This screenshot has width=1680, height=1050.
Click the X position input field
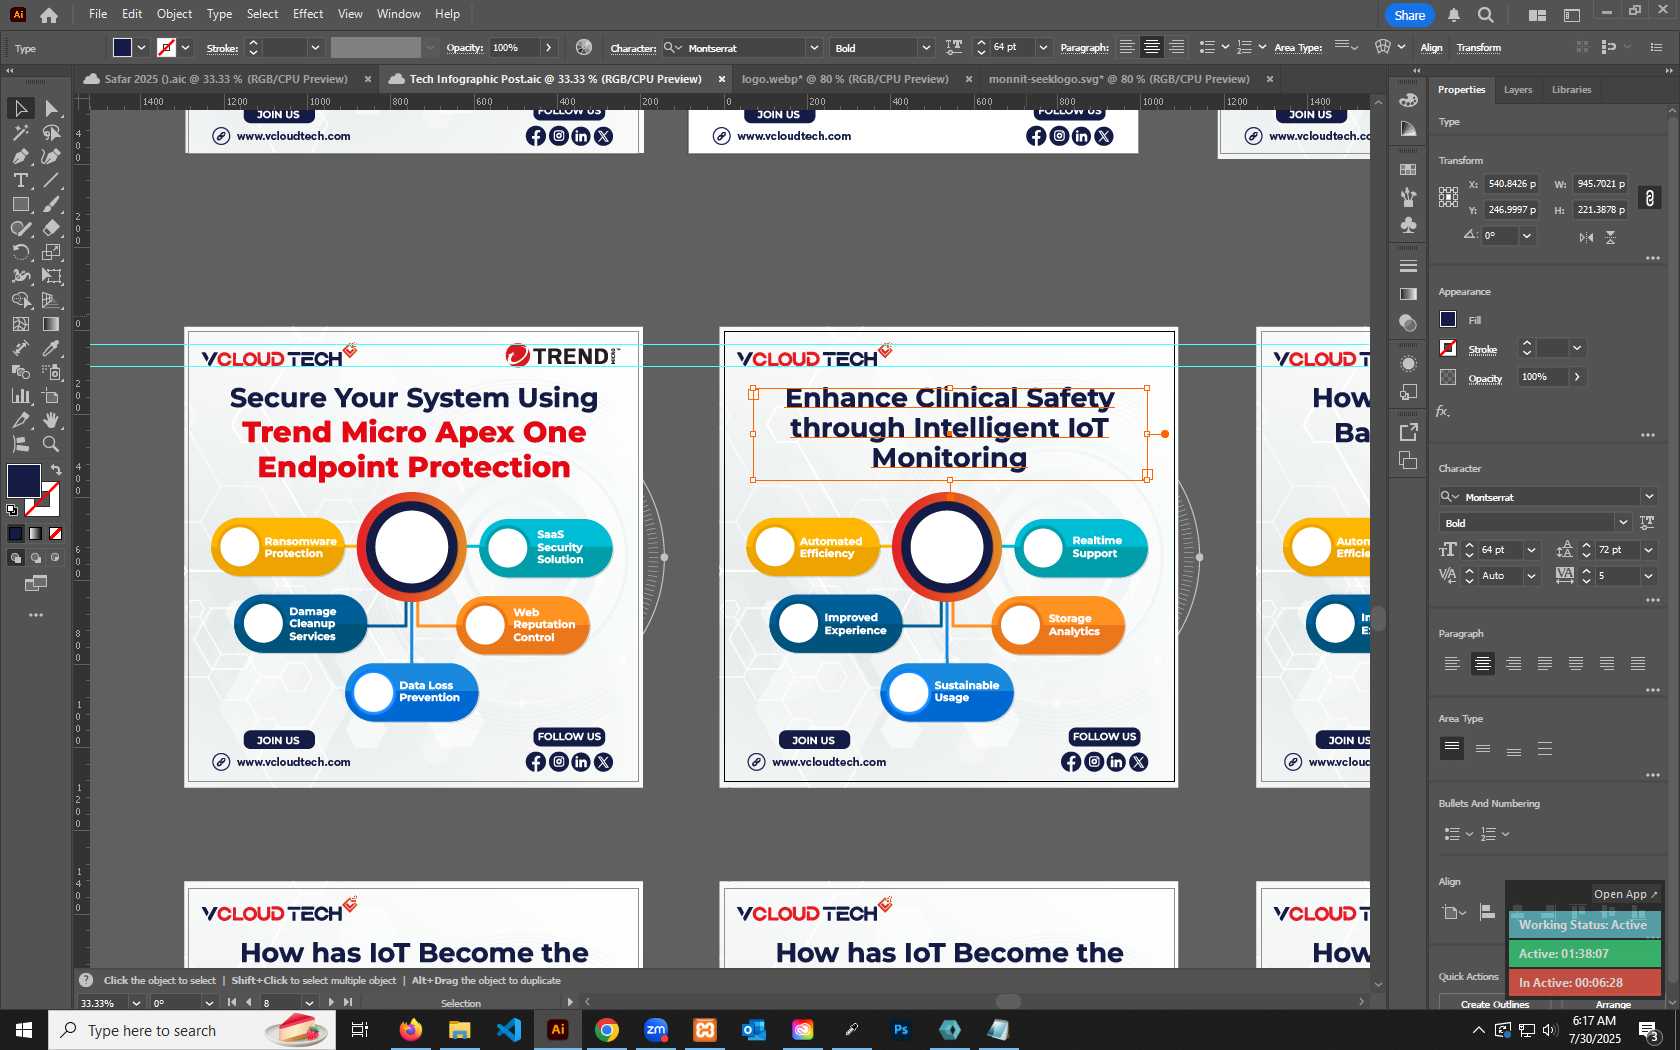(x=1512, y=184)
